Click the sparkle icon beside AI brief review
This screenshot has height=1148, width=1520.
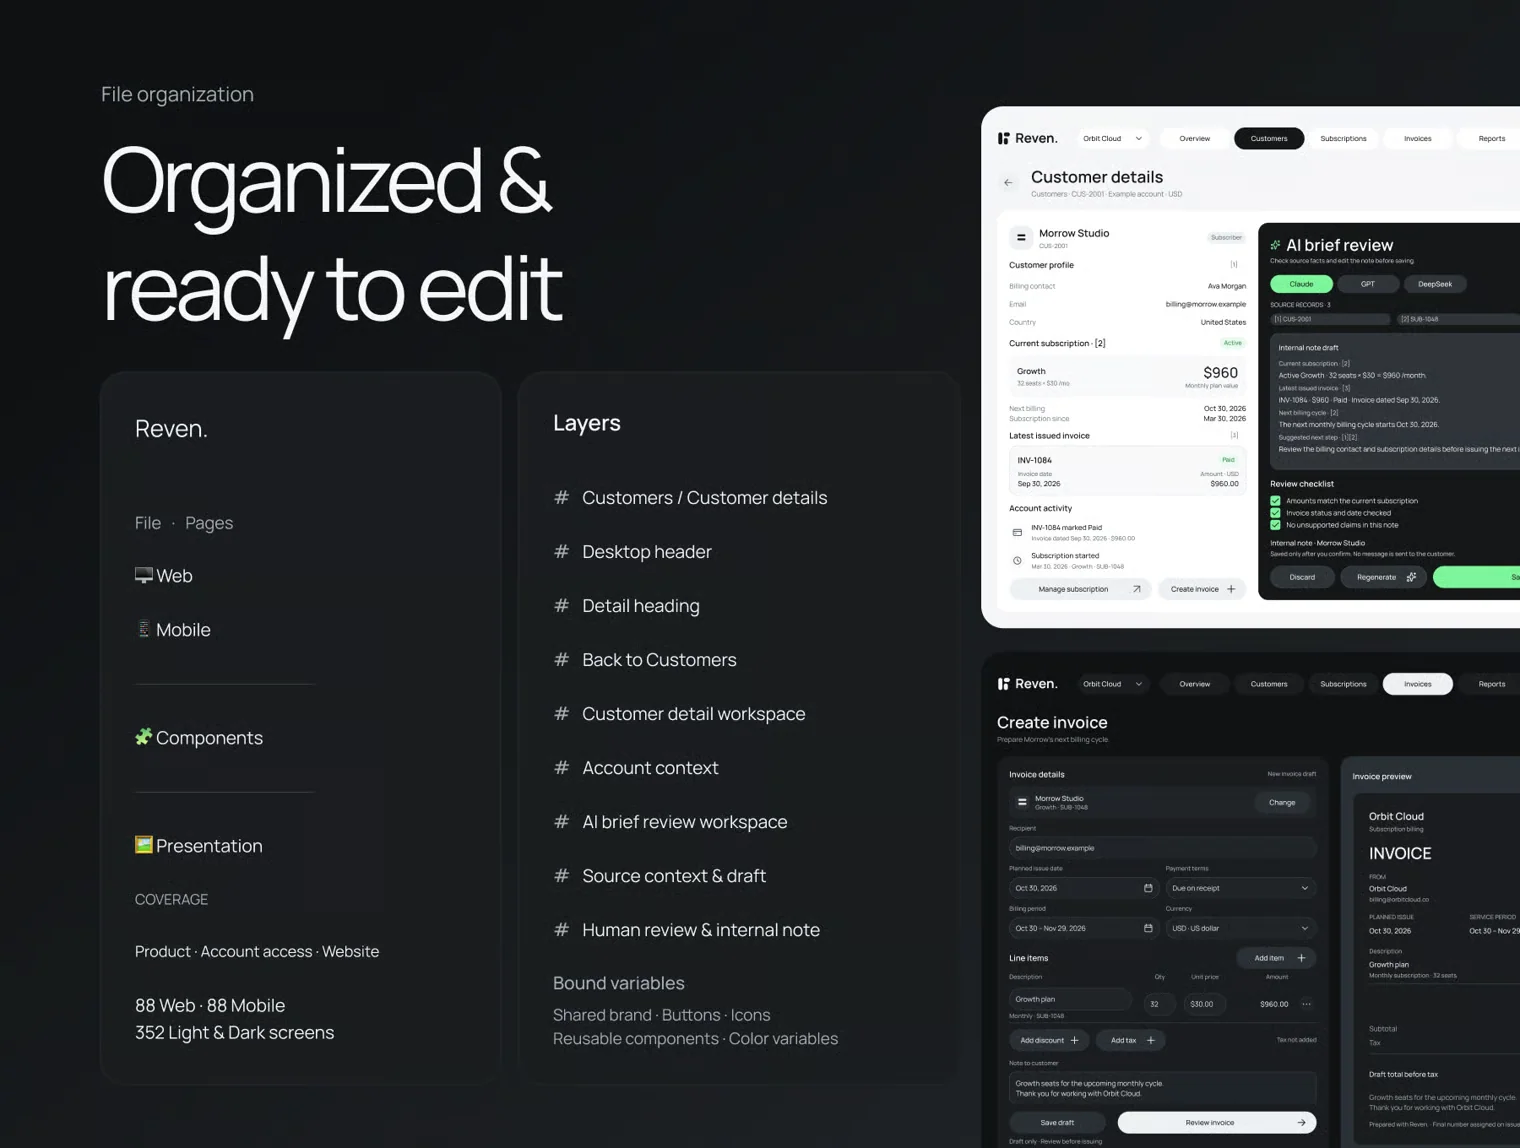click(1275, 245)
